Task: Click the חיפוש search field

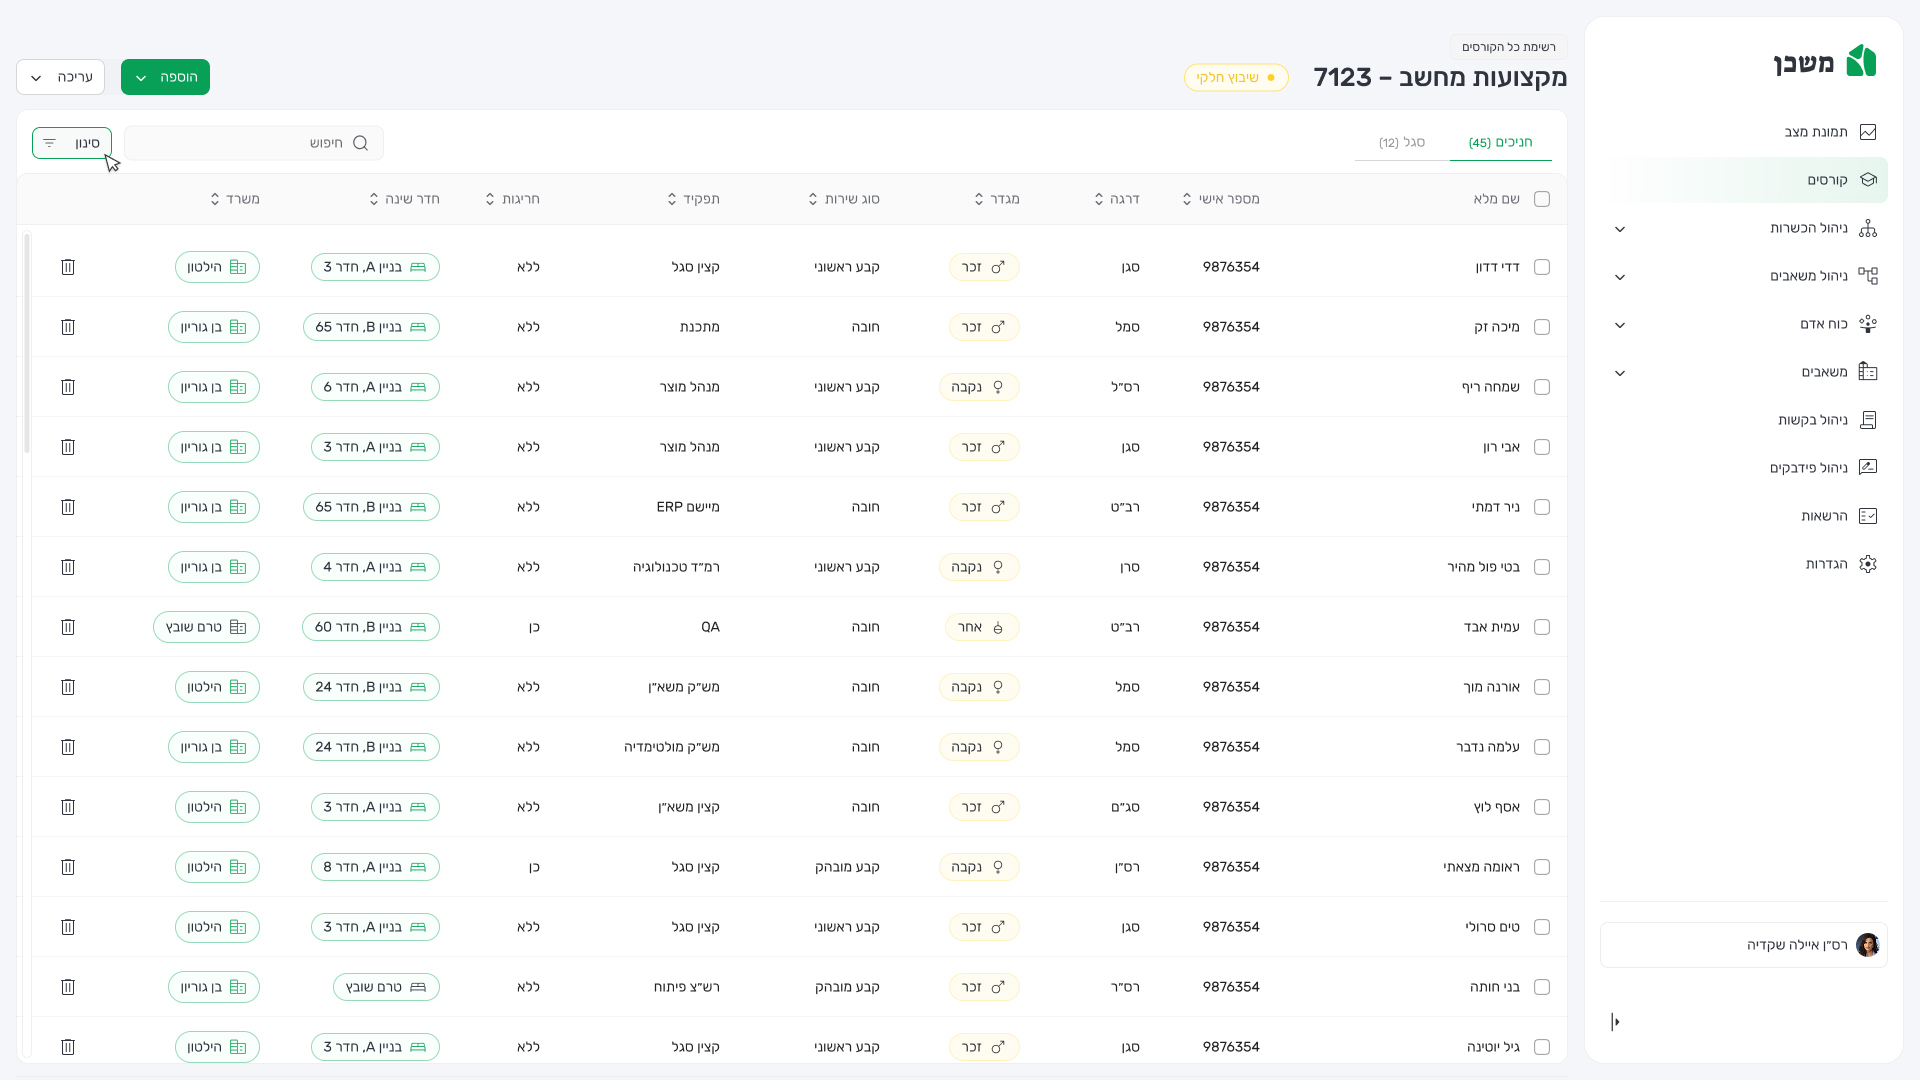Action: pyautogui.click(x=255, y=143)
